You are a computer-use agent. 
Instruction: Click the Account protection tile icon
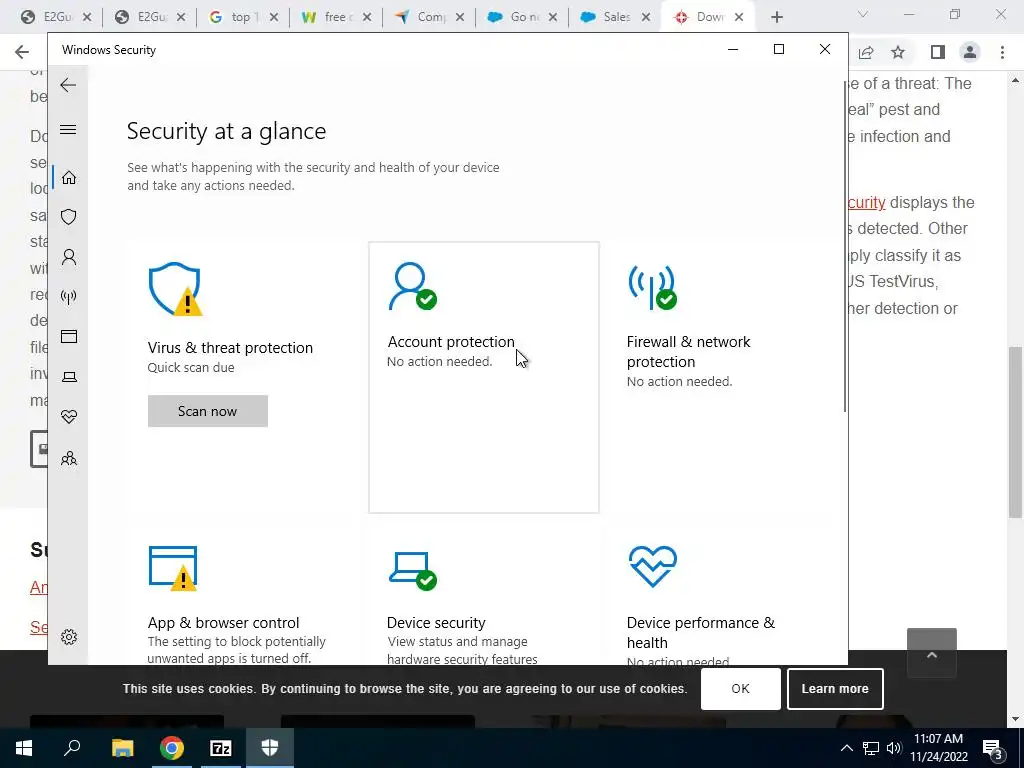412,286
